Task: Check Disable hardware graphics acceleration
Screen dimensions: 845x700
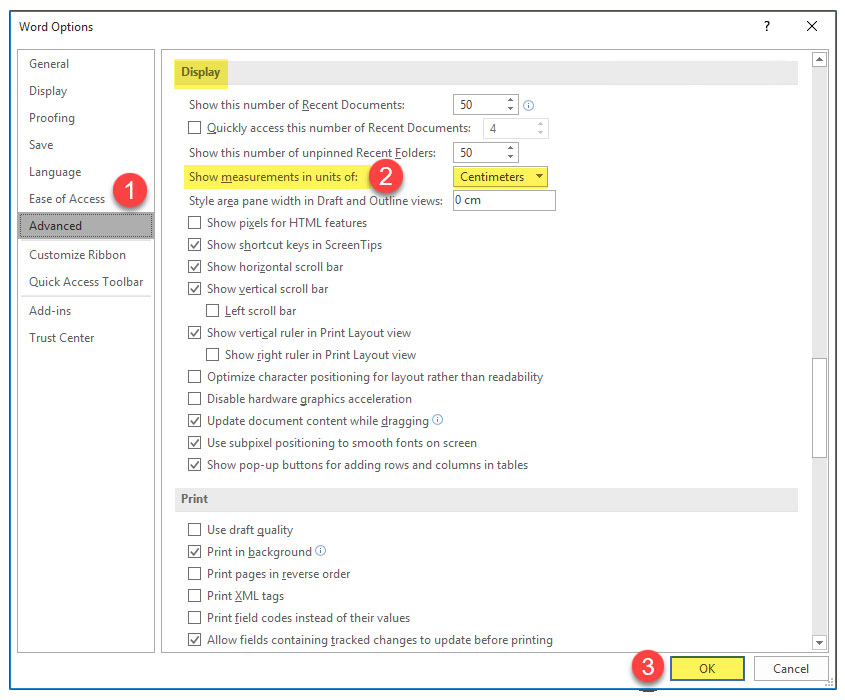Action: pos(194,399)
